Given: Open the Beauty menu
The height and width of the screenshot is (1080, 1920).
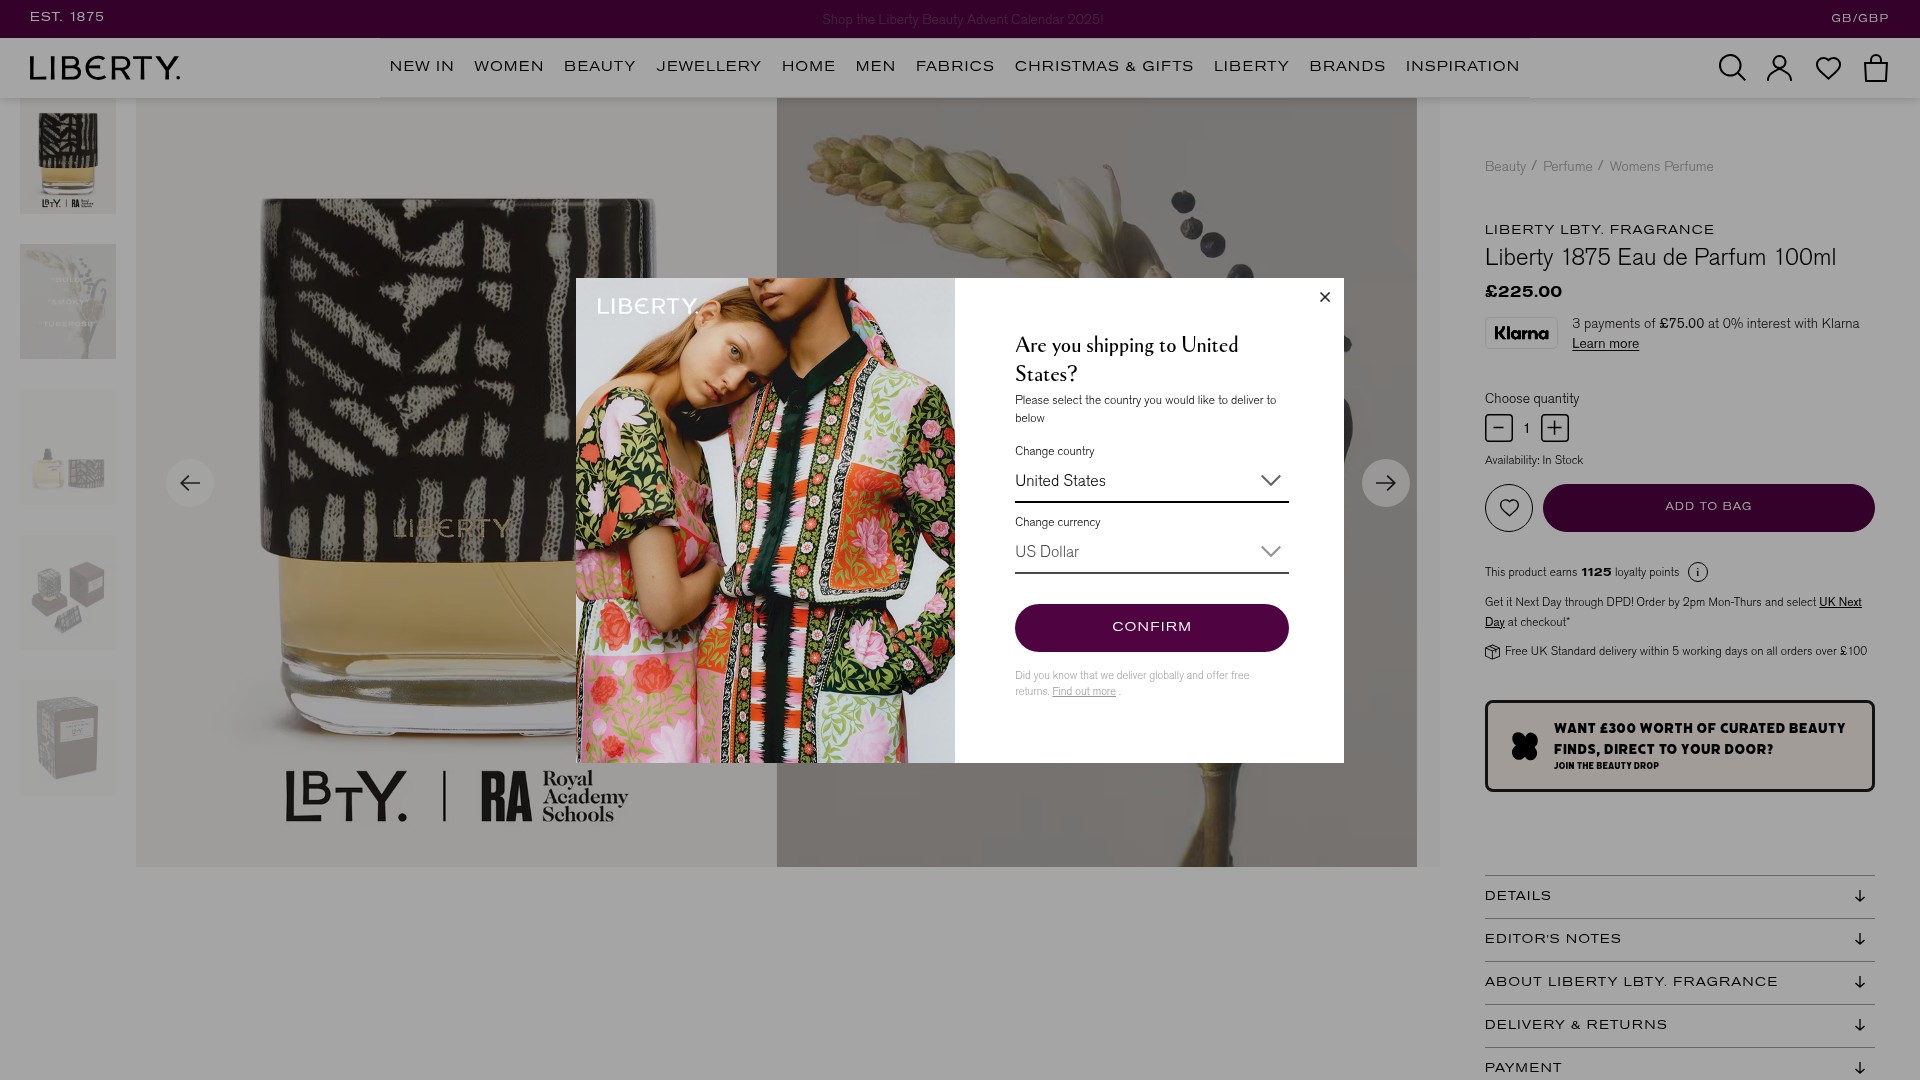Looking at the screenshot, I should point(600,67).
